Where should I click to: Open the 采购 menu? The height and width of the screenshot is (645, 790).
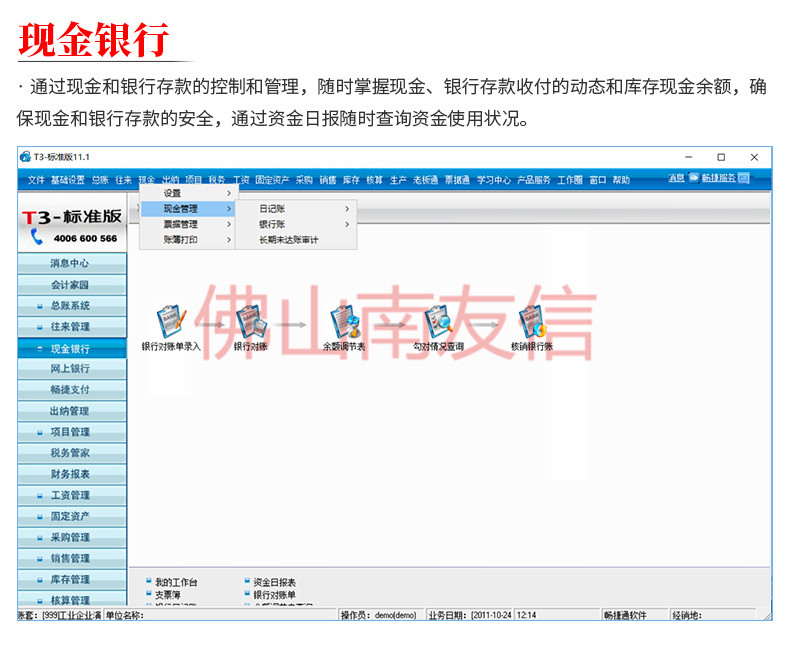click(x=304, y=180)
